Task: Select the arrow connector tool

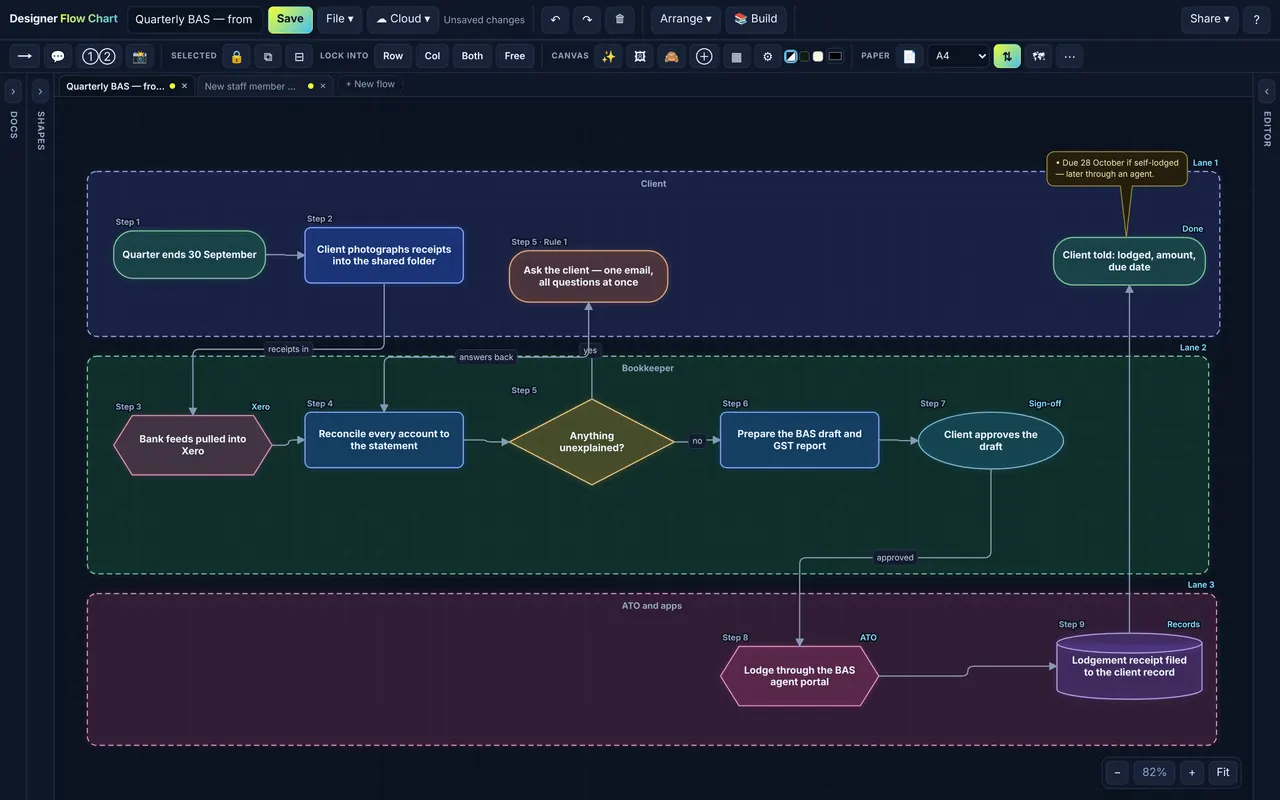Action: click(x=25, y=56)
